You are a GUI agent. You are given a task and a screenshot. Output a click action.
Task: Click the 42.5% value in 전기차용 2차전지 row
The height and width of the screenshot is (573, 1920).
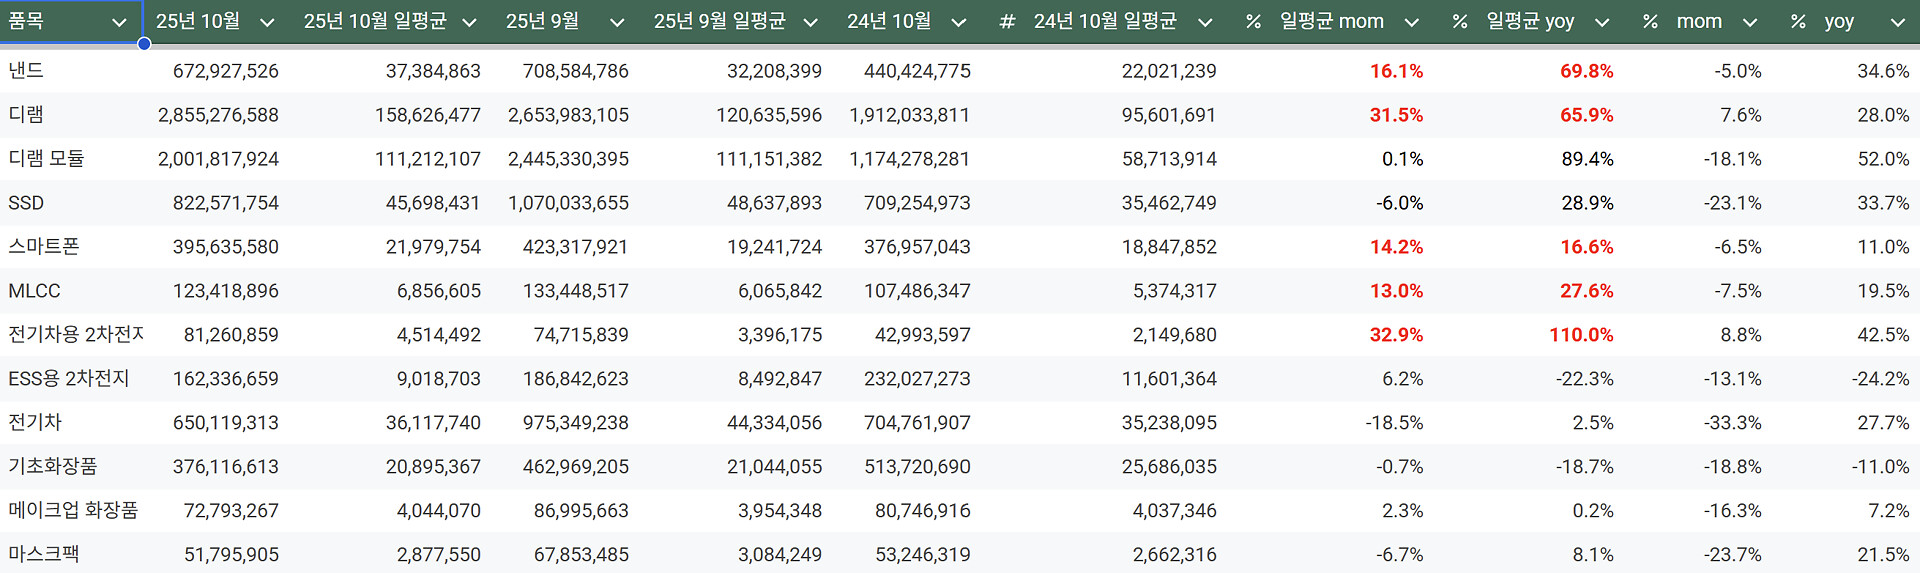tap(1884, 335)
